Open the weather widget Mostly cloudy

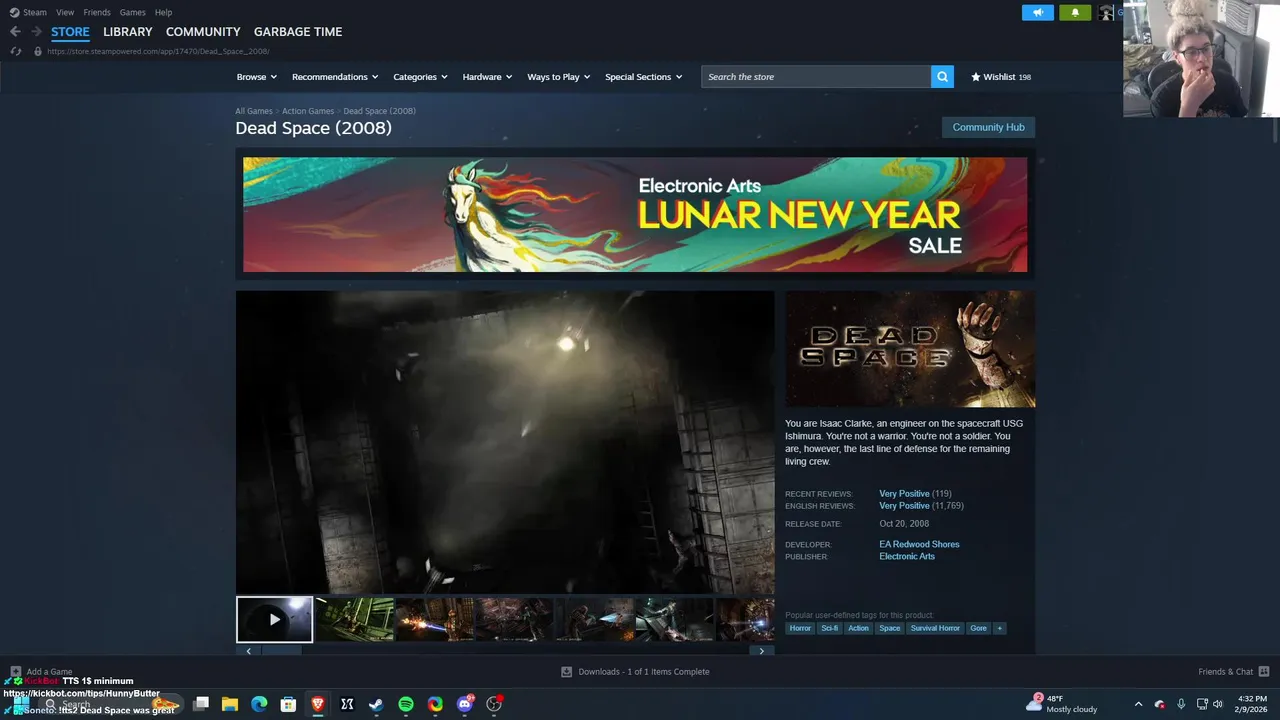tap(1063, 704)
